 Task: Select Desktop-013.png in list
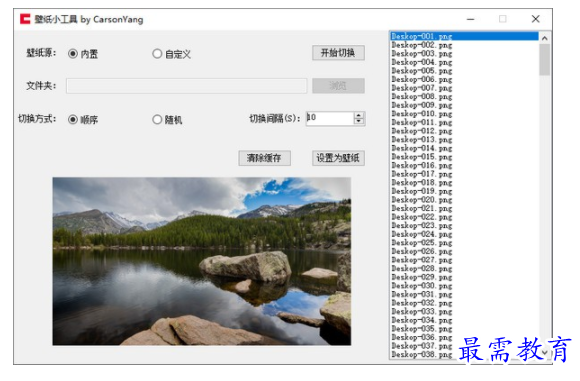[x=422, y=139]
